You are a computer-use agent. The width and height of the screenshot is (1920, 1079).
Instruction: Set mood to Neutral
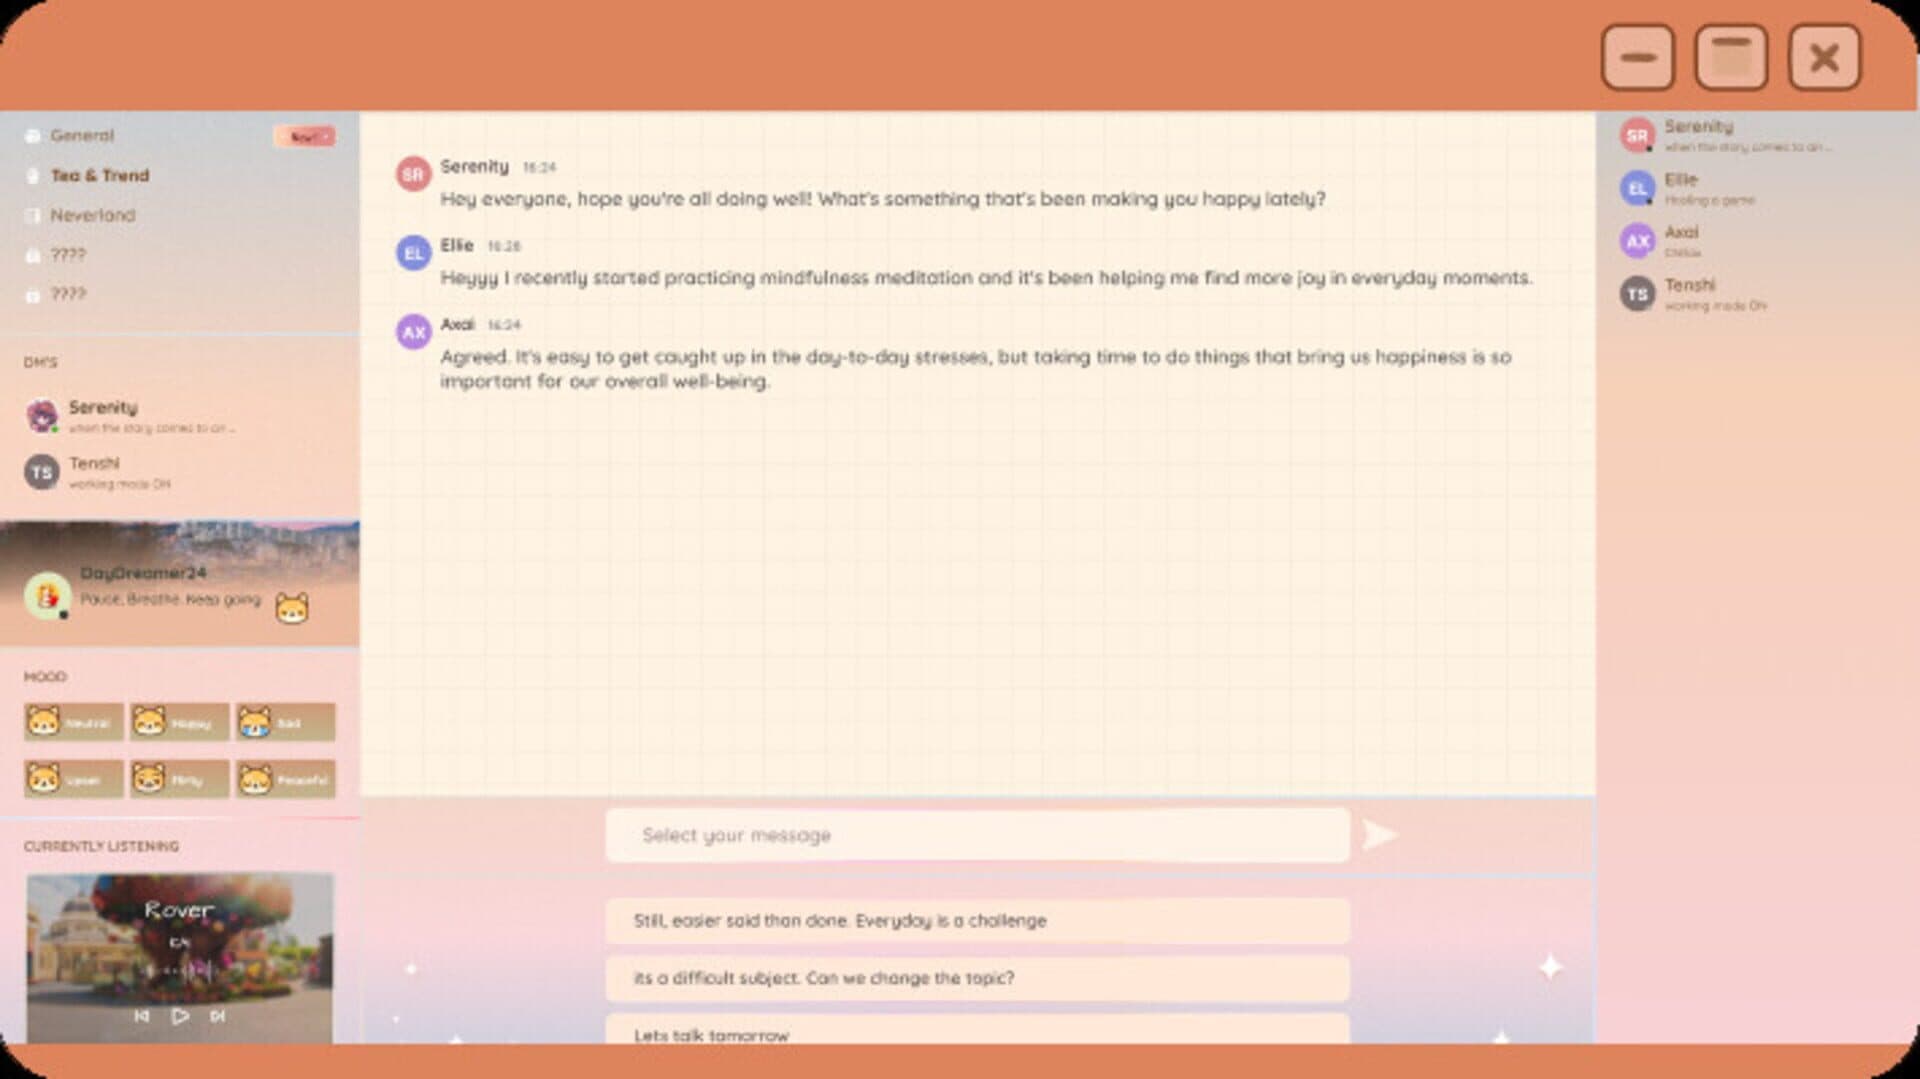coord(73,722)
